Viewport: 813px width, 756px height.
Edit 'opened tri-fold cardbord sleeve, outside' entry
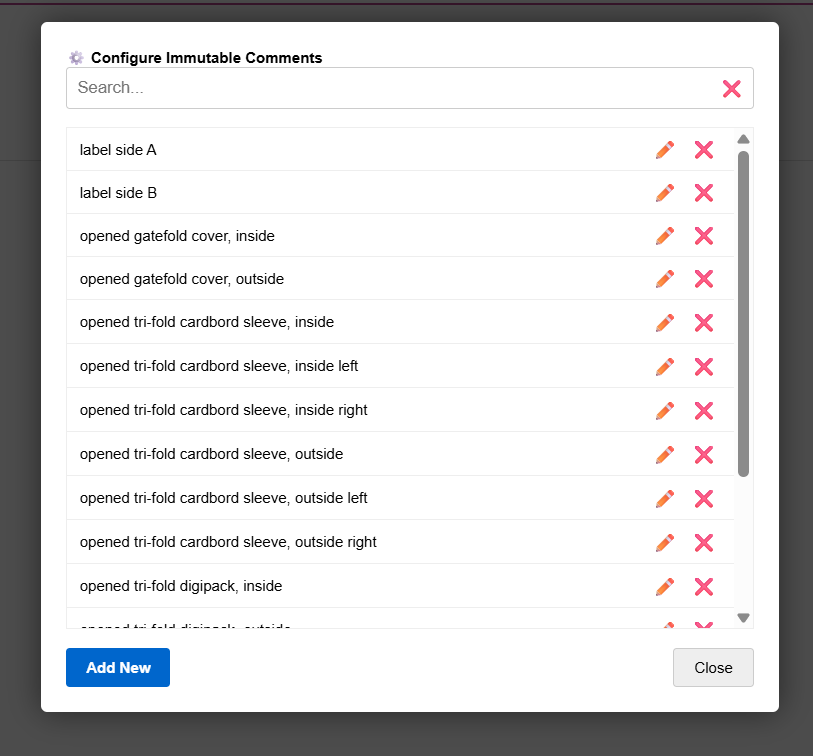(665, 454)
